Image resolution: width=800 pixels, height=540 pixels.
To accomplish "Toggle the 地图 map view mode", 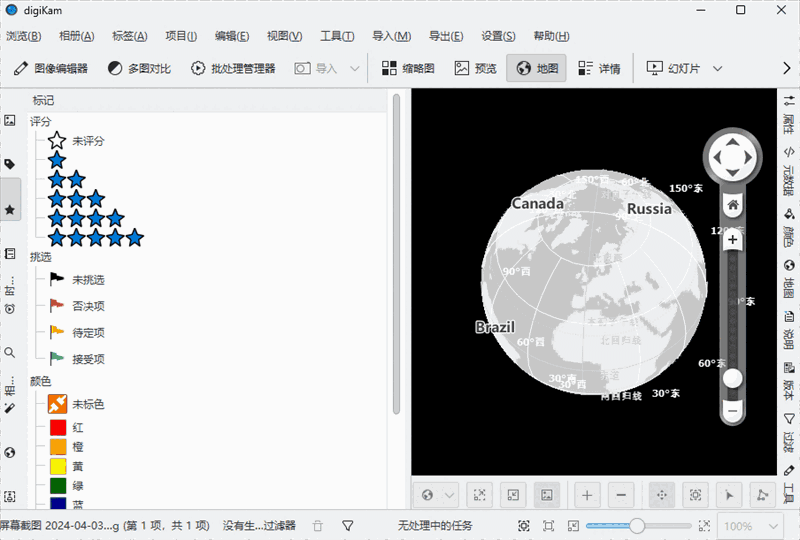I will click(536, 69).
